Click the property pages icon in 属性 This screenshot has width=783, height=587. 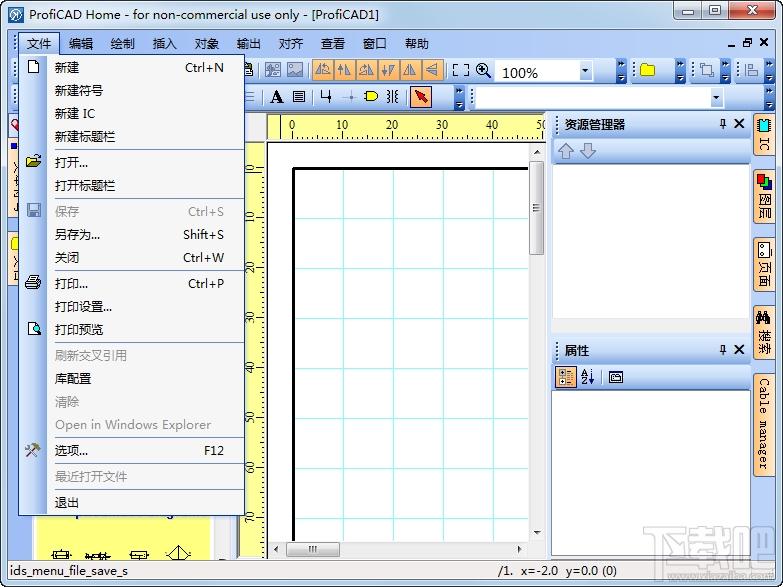point(616,377)
